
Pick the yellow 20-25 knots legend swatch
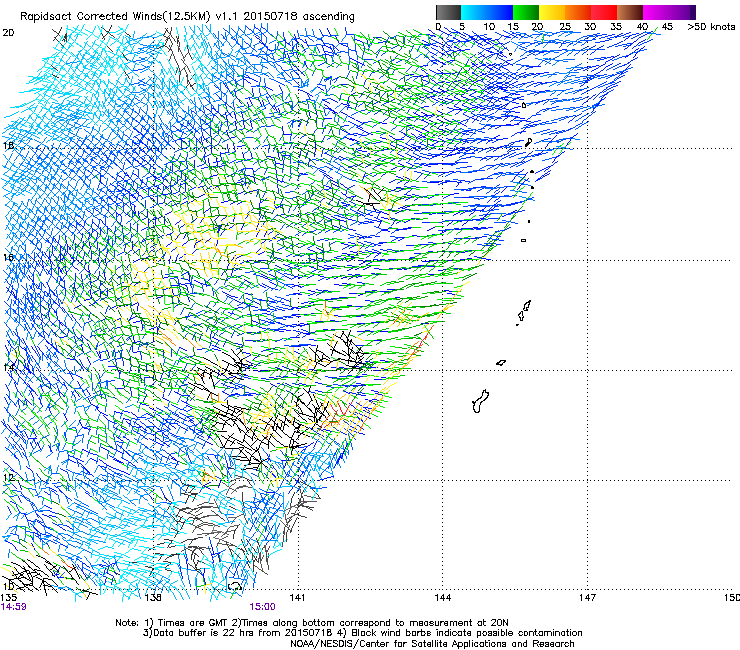pos(552,12)
